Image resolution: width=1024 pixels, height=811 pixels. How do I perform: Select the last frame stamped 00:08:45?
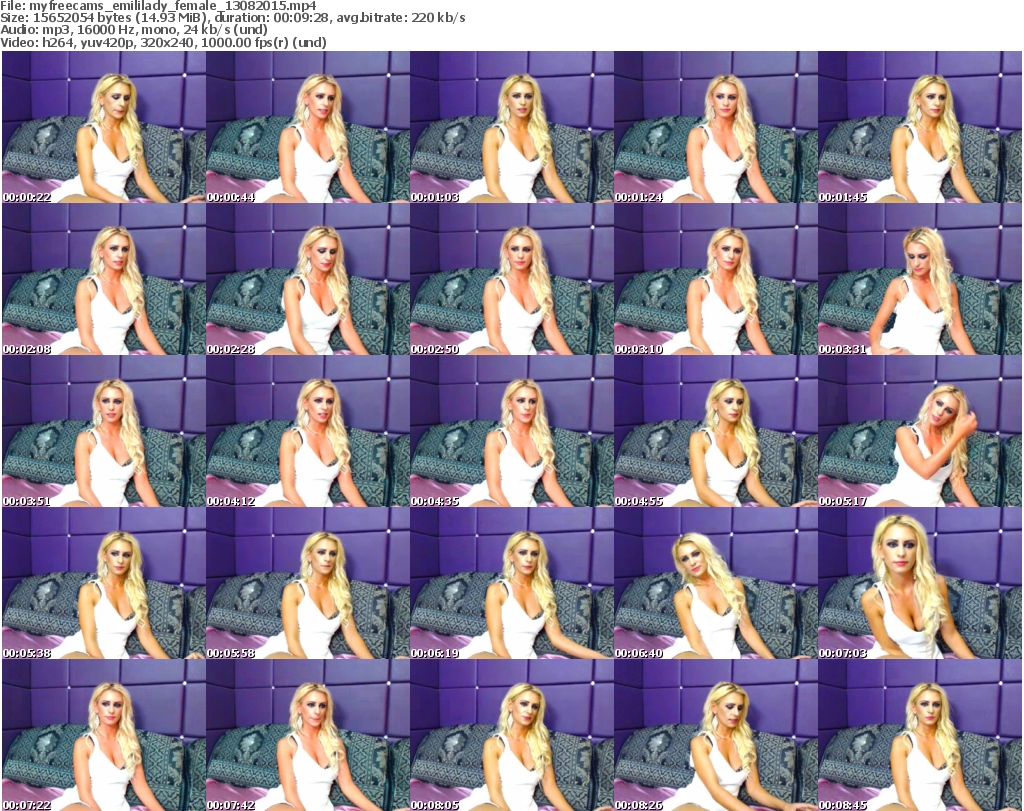tap(920, 735)
